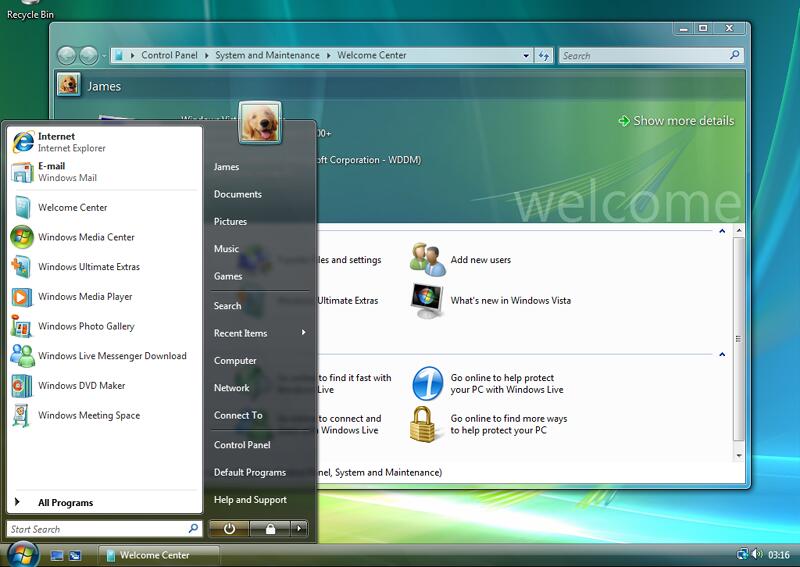Click the Welcome Center vertical scrollbar
This screenshot has width=800, height=567.
(x=739, y=340)
